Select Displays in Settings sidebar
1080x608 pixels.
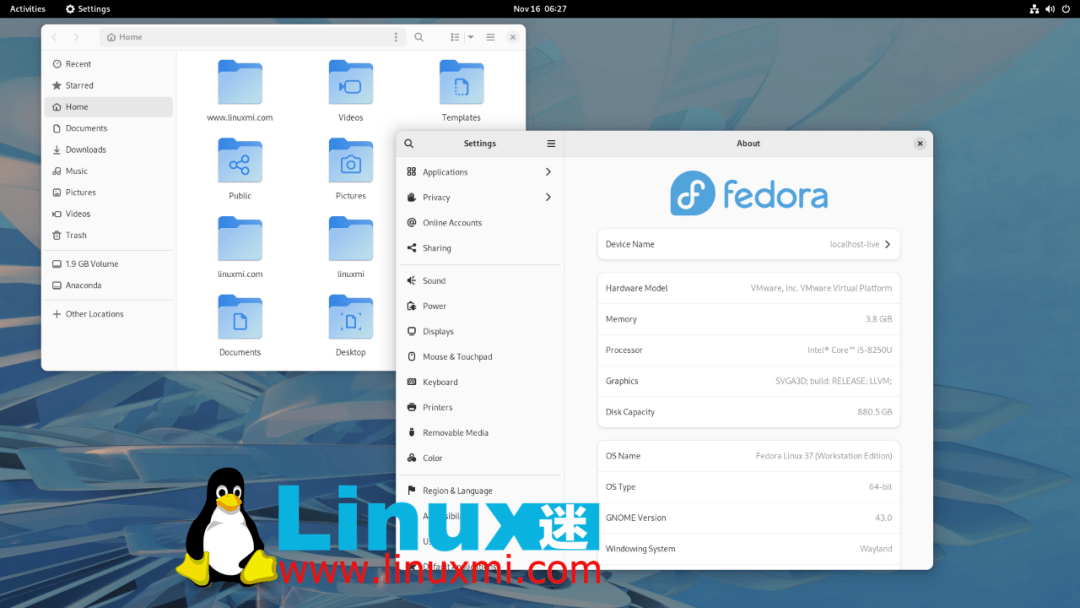(437, 331)
